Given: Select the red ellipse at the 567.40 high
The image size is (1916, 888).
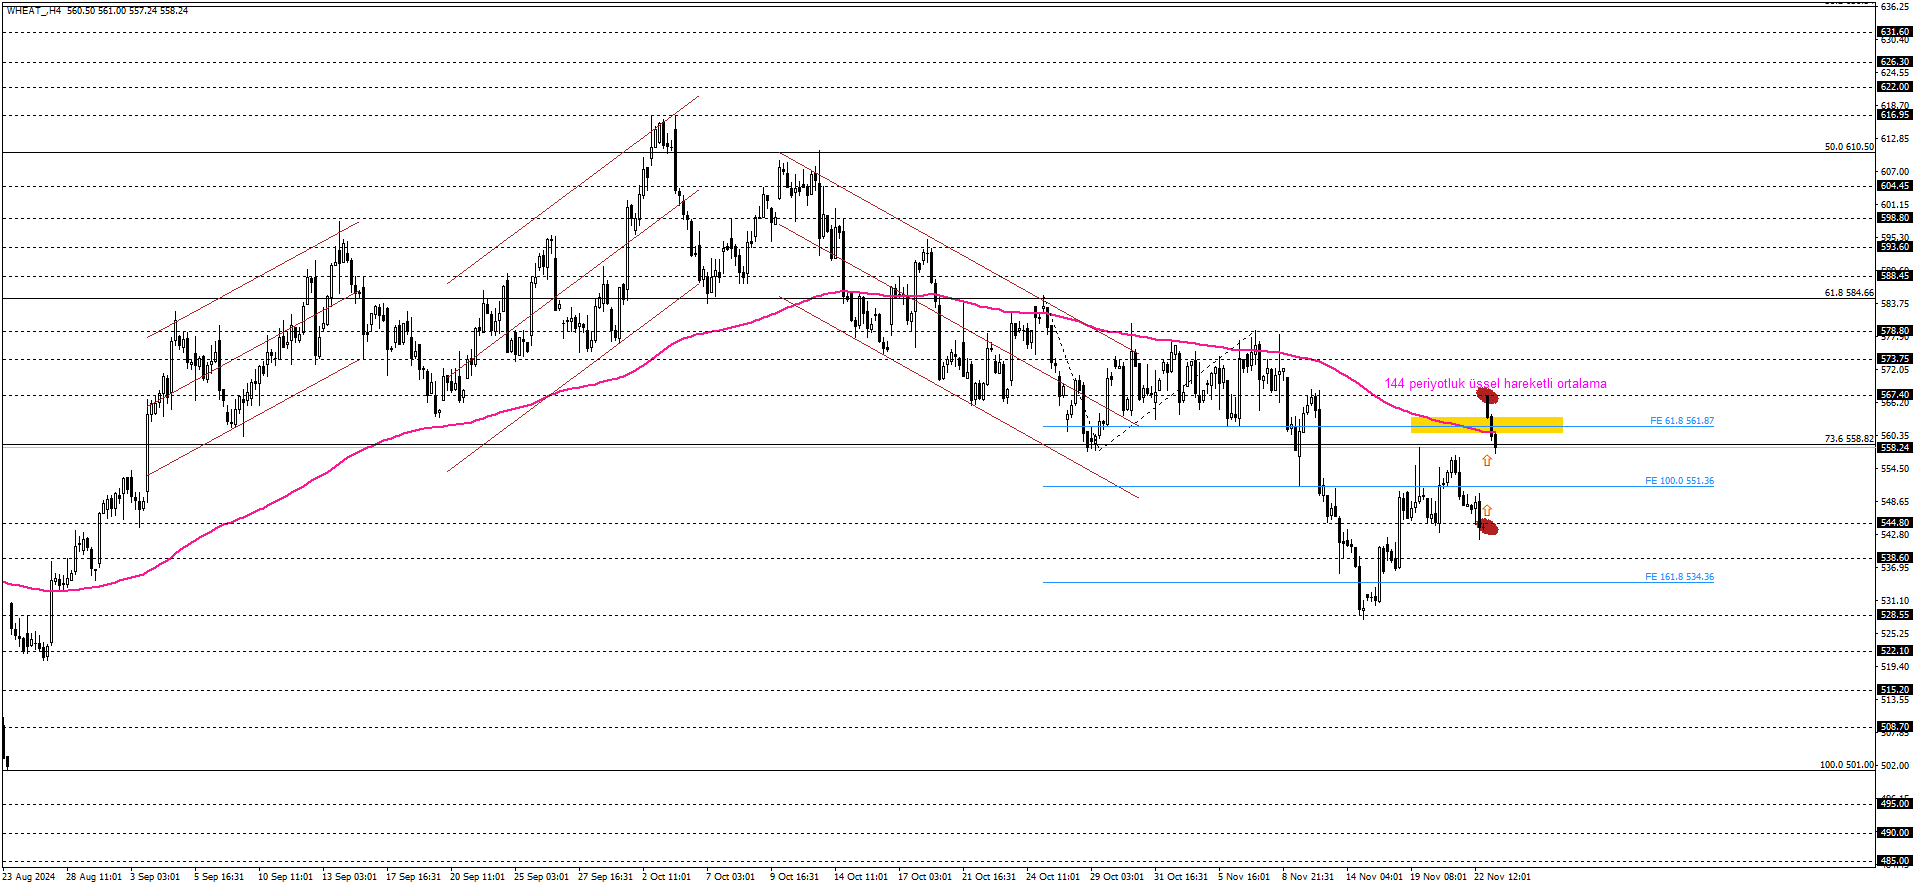Looking at the screenshot, I should point(1487,395).
